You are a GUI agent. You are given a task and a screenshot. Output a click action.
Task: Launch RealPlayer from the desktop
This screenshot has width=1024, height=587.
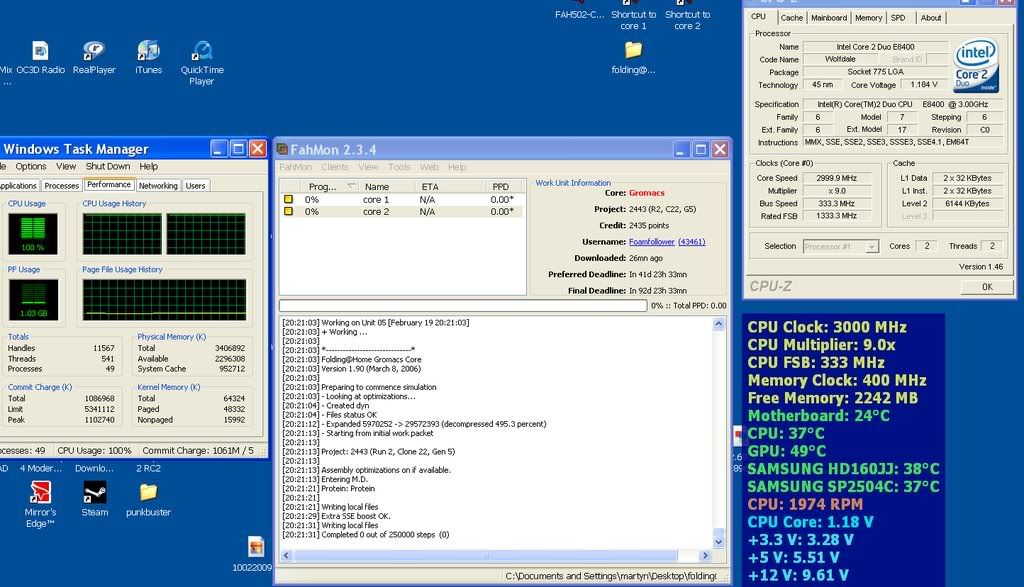94,57
